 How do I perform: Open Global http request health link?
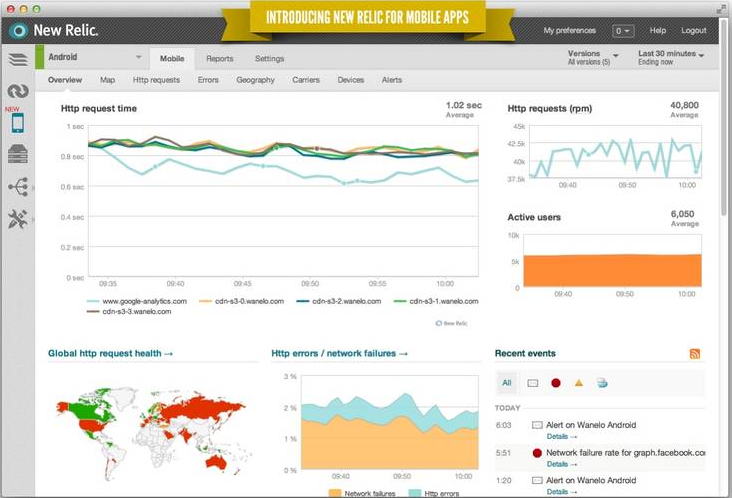110,353
